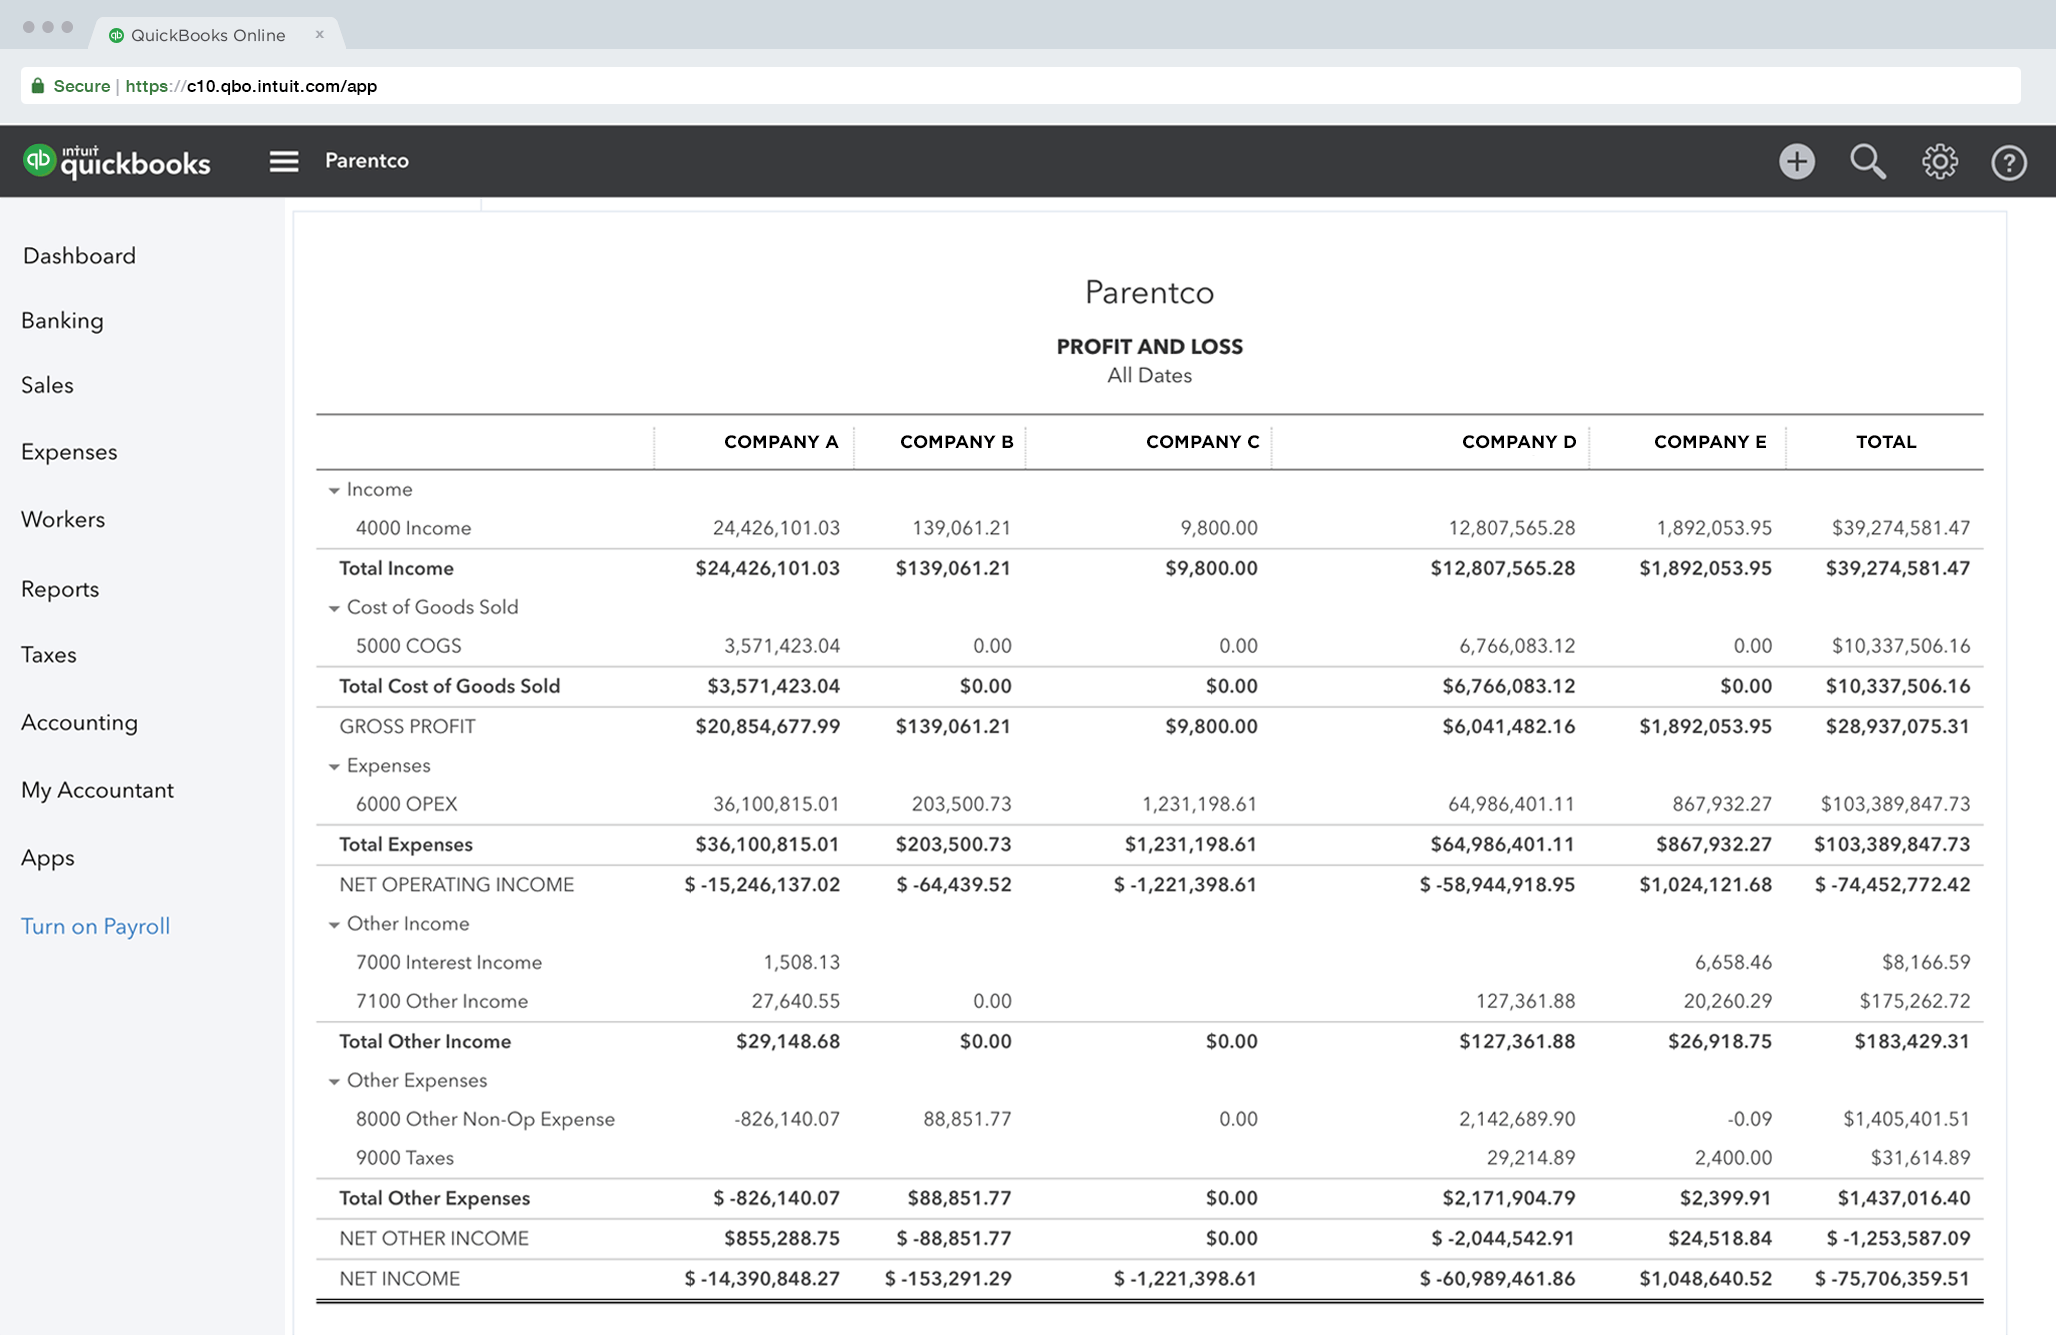This screenshot has width=2056, height=1335.
Task: Click the COMPANY E column header
Action: 1710,442
